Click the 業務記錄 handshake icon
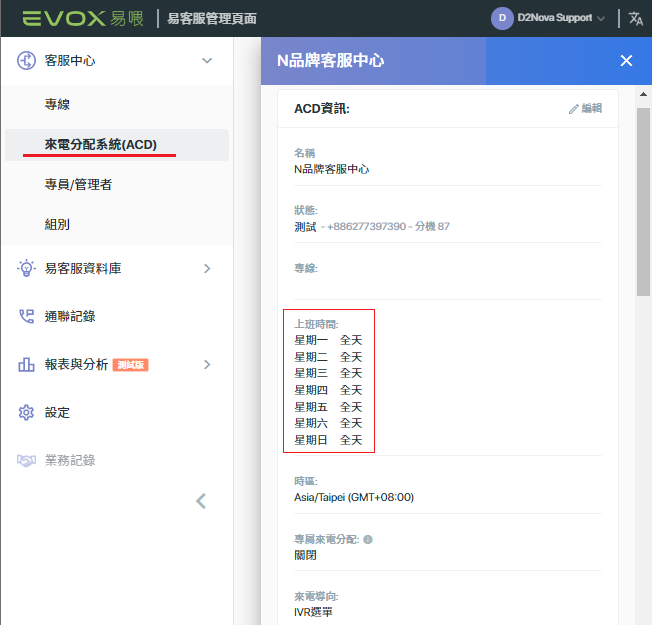This screenshot has height=625, width=652. pos(26,460)
